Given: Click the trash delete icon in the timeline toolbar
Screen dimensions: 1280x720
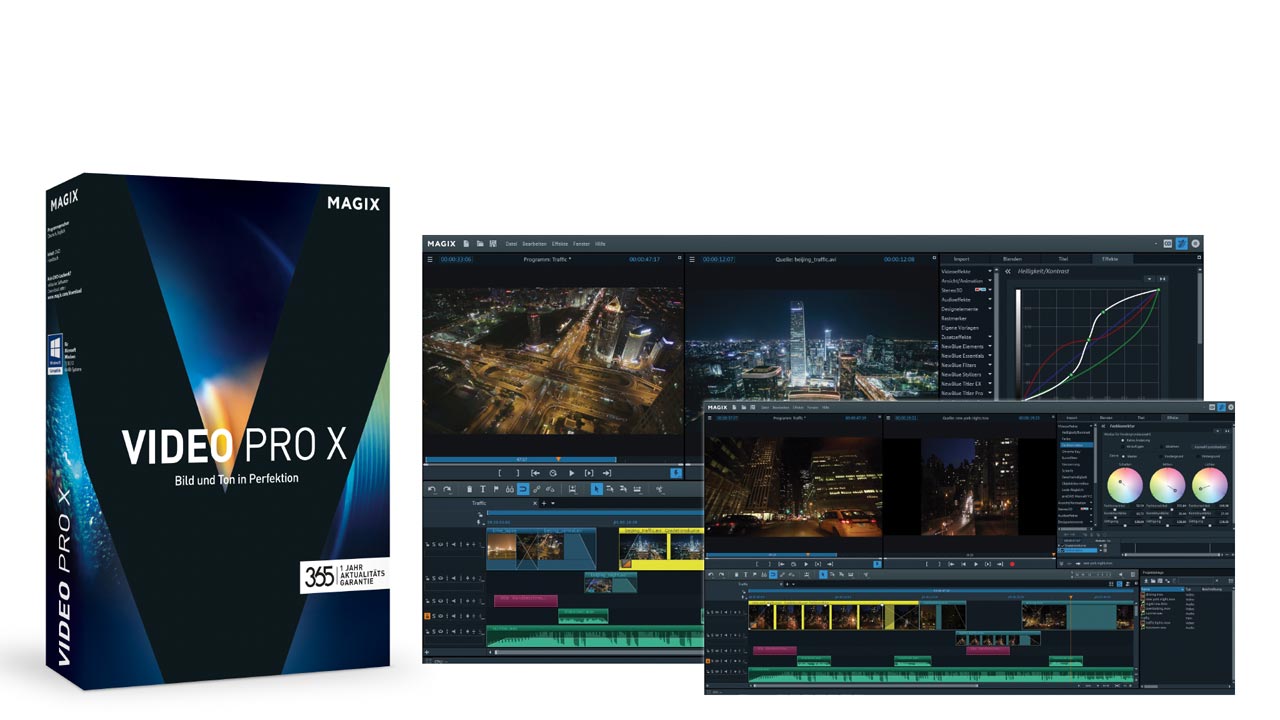Looking at the screenshot, I should point(470,489).
